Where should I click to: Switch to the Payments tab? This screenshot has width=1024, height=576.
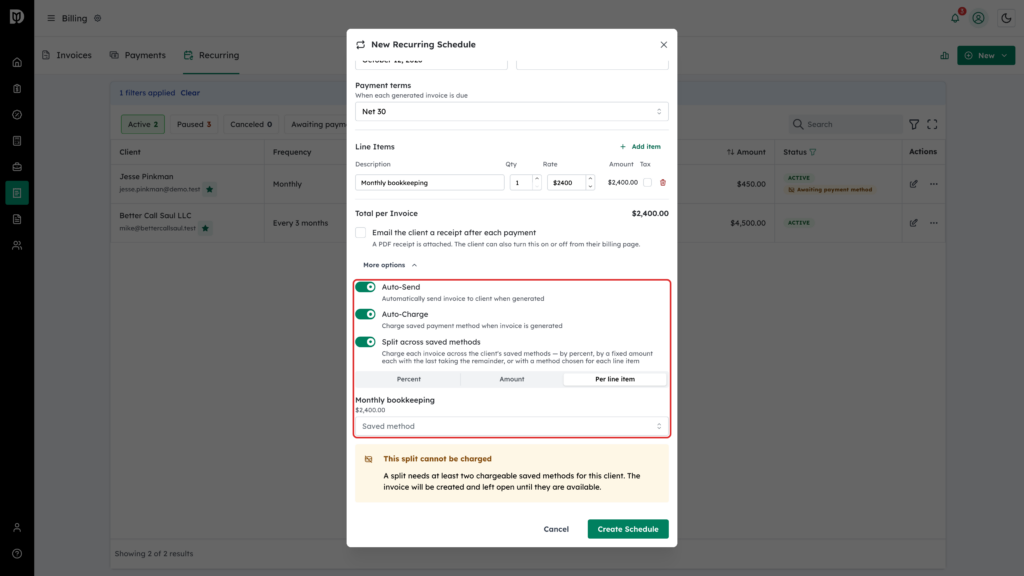[x=138, y=56]
